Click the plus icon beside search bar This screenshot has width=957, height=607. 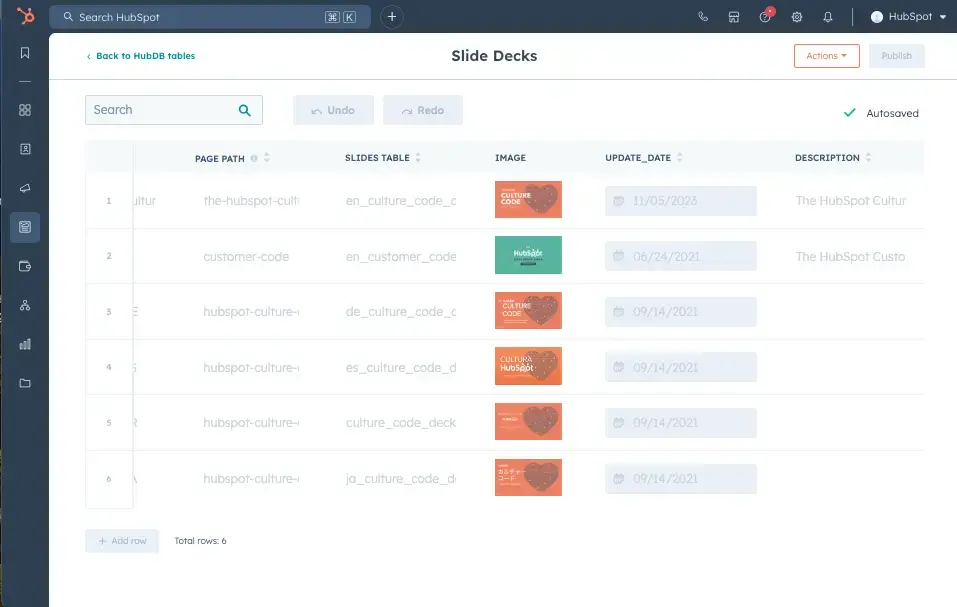392,17
